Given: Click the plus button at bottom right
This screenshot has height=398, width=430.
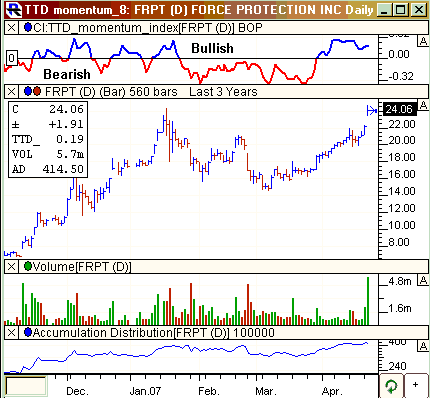Looking at the screenshot, I should click(x=416, y=385).
